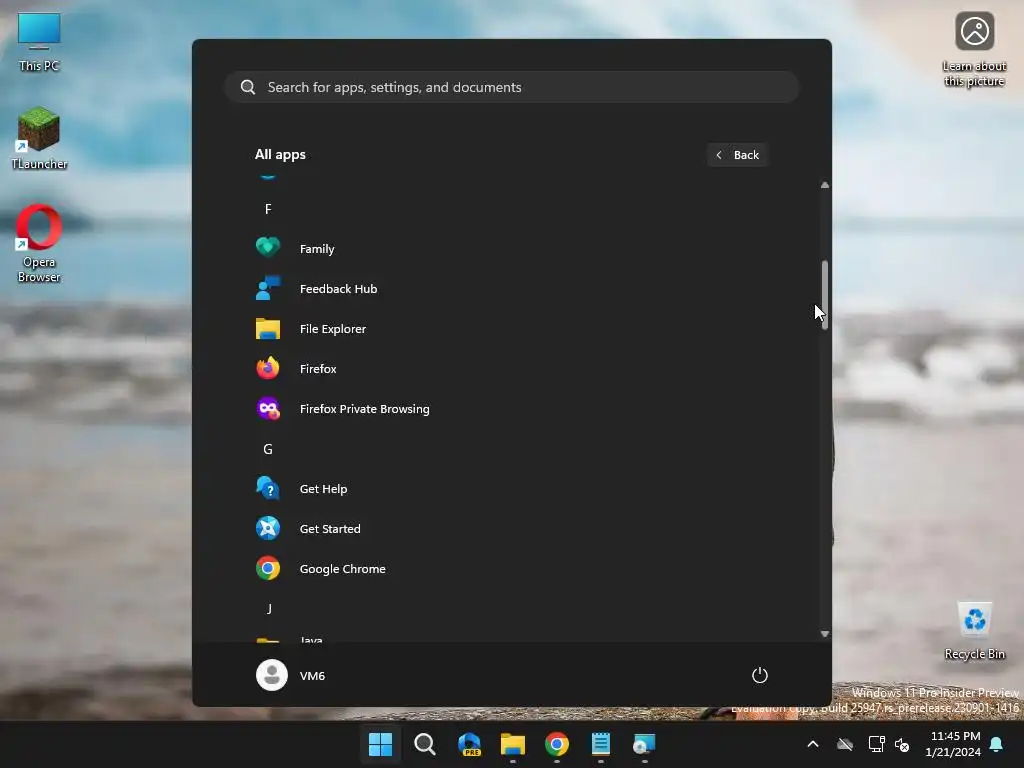Image resolution: width=1024 pixels, height=768 pixels.
Task: Click the Google Chrome label text
Action: pyautogui.click(x=342, y=569)
